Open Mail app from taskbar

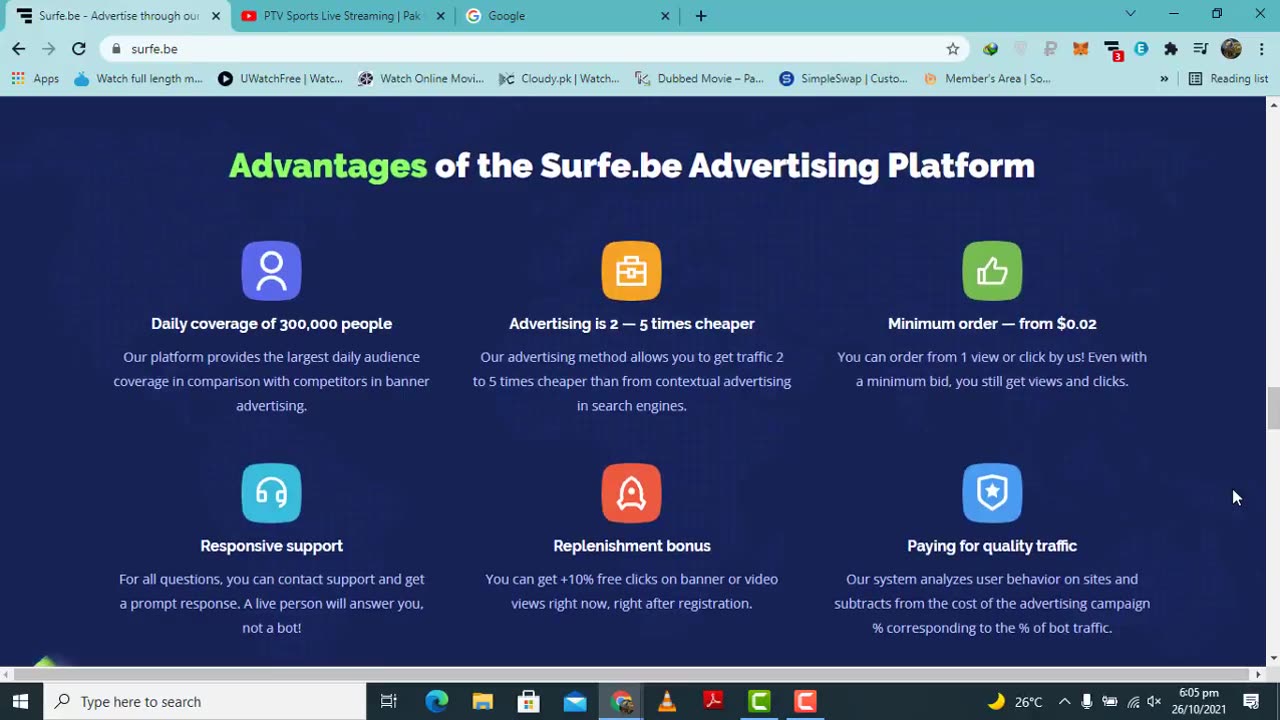click(574, 701)
